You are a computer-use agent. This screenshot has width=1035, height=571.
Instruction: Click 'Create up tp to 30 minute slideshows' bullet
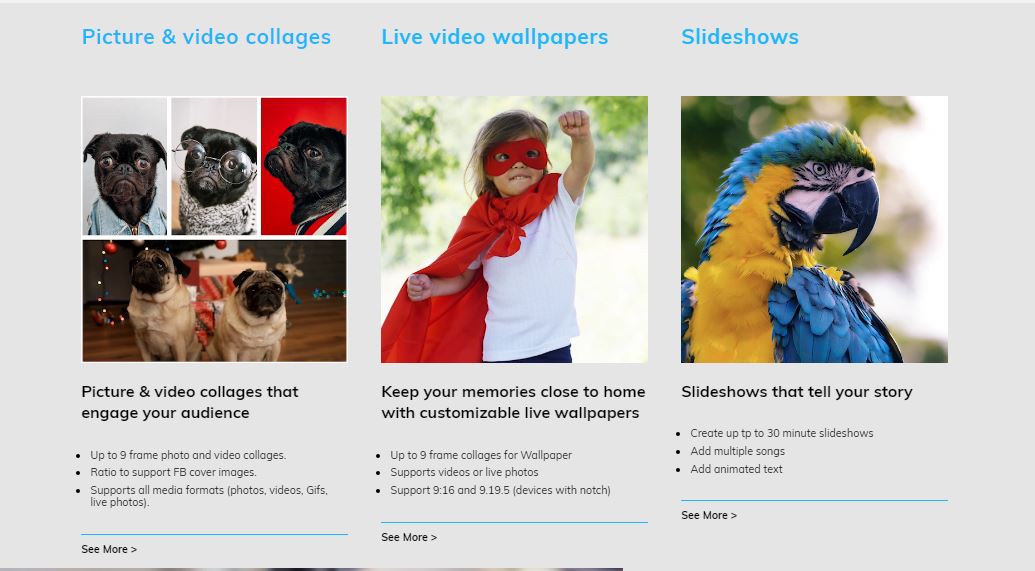782,433
